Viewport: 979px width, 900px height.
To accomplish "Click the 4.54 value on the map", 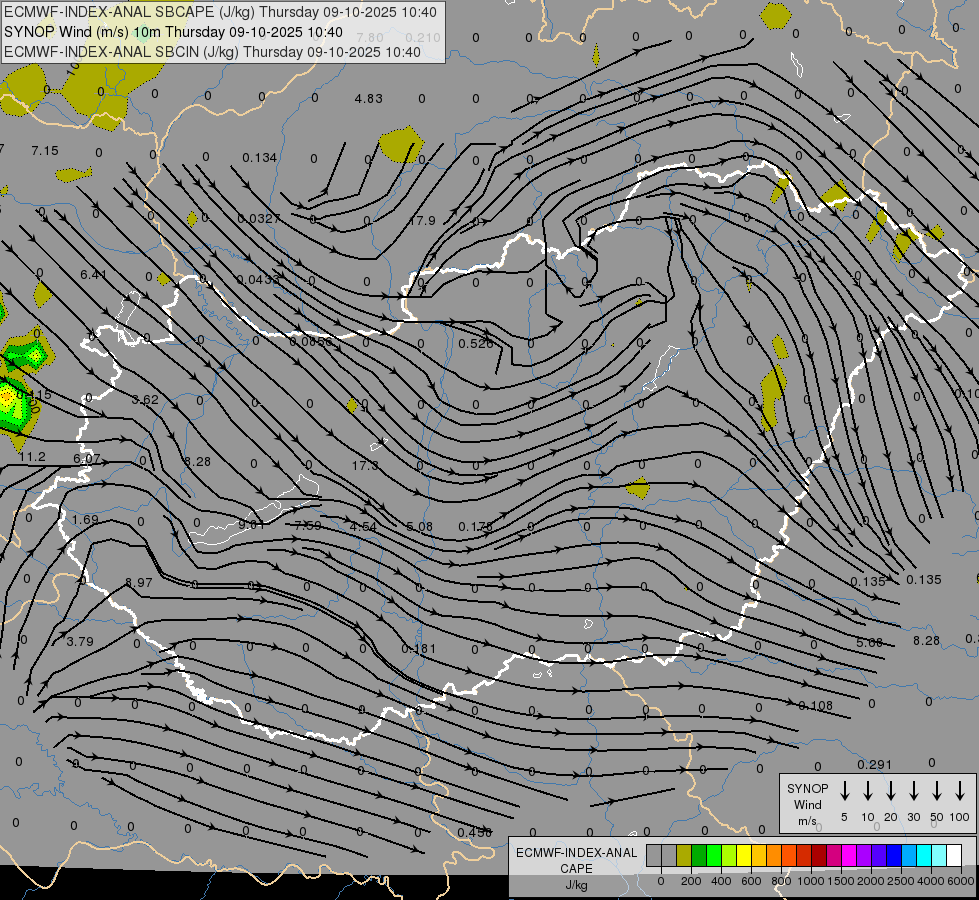I will [363, 527].
